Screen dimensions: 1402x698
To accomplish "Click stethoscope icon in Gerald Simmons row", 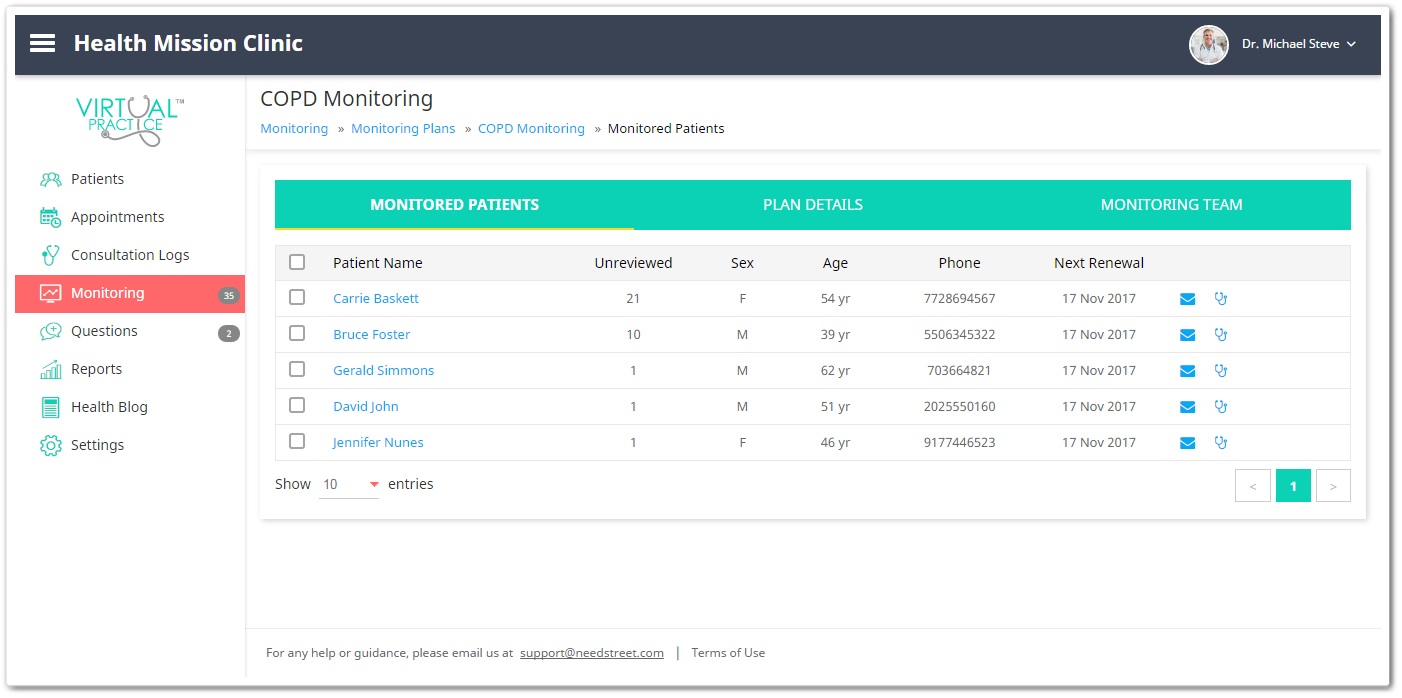I will (1220, 370).
